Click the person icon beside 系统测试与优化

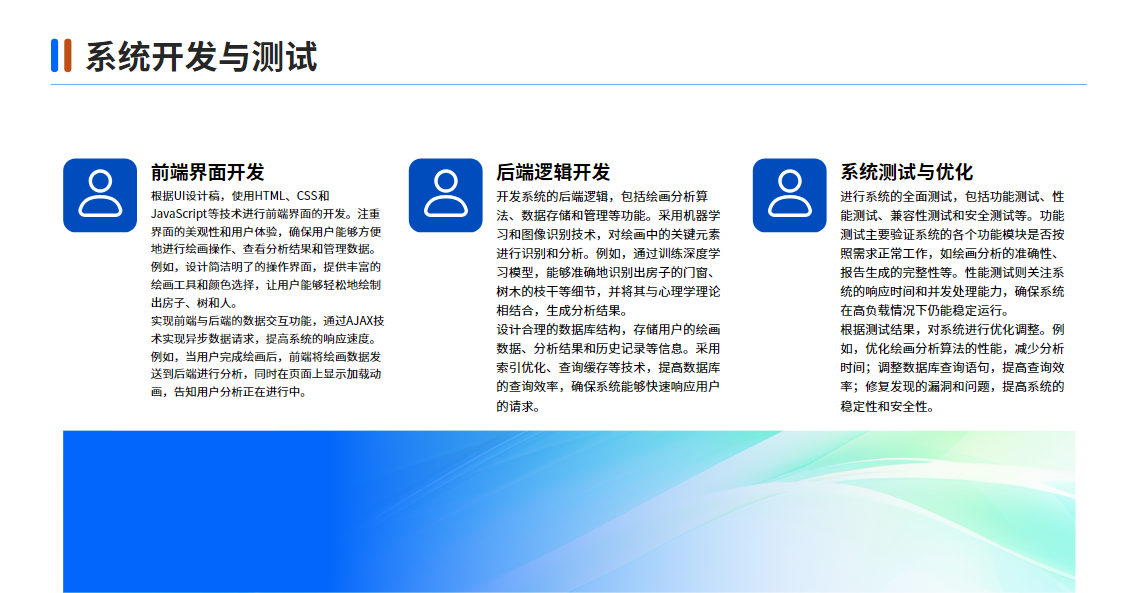[790, 195]
